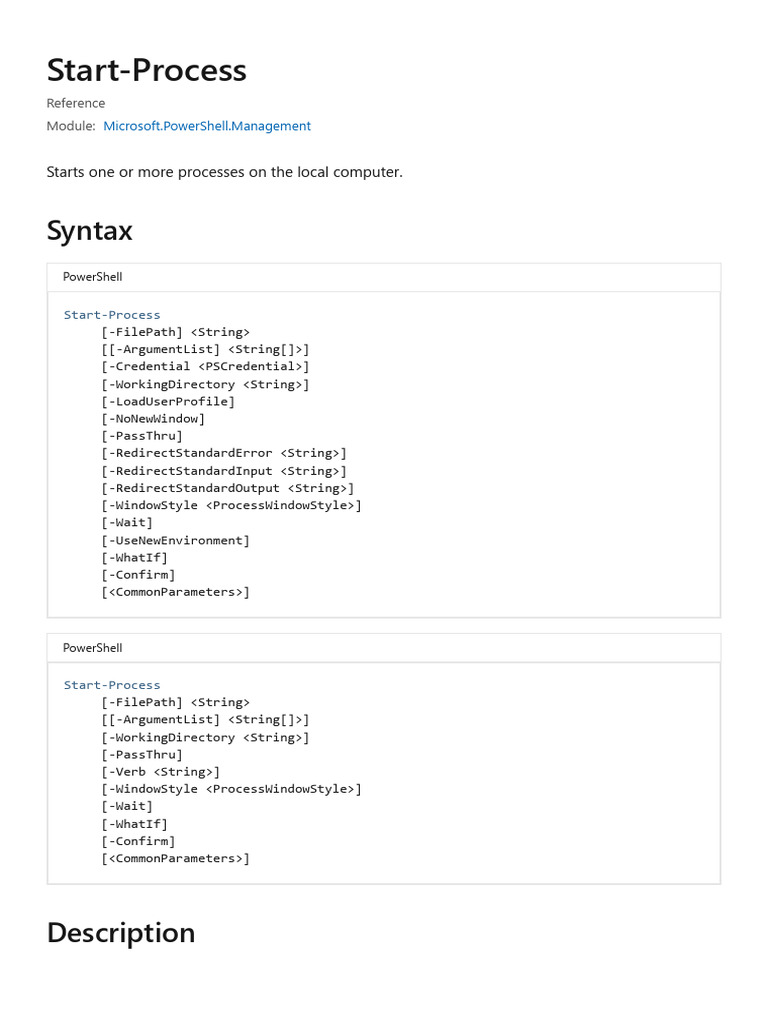Image resolution: width=768 pixels, height=1024 pixels.
Task: Click the Start-Process page title
Action: pyautogui.click(x=147, y=70)
